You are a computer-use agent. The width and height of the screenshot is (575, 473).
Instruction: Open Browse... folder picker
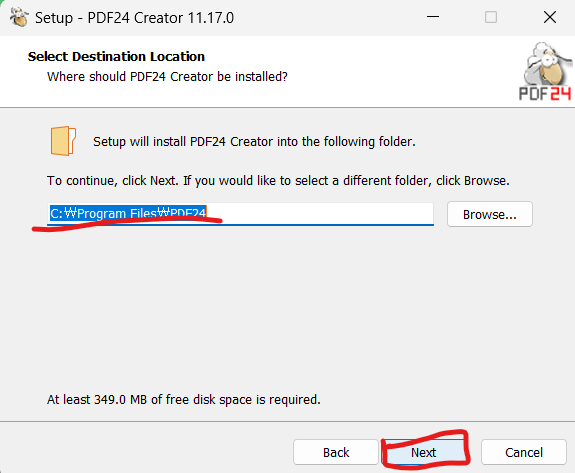click(x=490, y=214)
